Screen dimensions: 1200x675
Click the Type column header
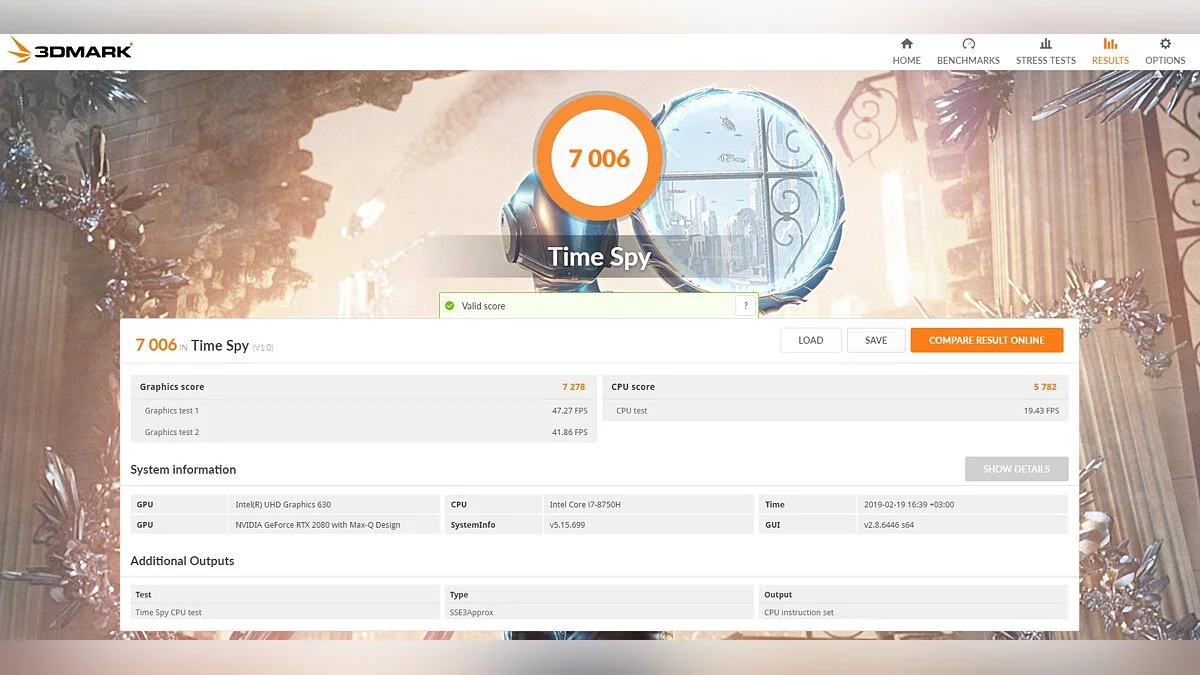point(459,595)
